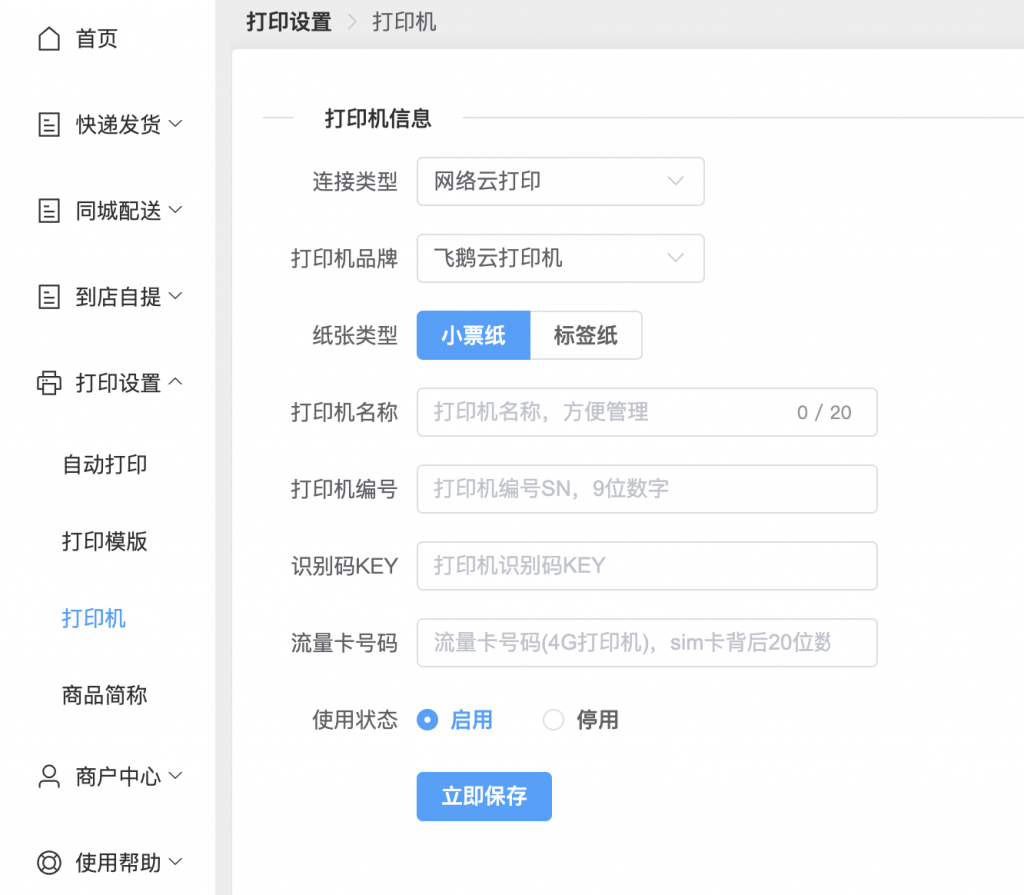The image size is (1024, 895).
Task: Click the 打印机名称 input field
Action: (610, 412)
